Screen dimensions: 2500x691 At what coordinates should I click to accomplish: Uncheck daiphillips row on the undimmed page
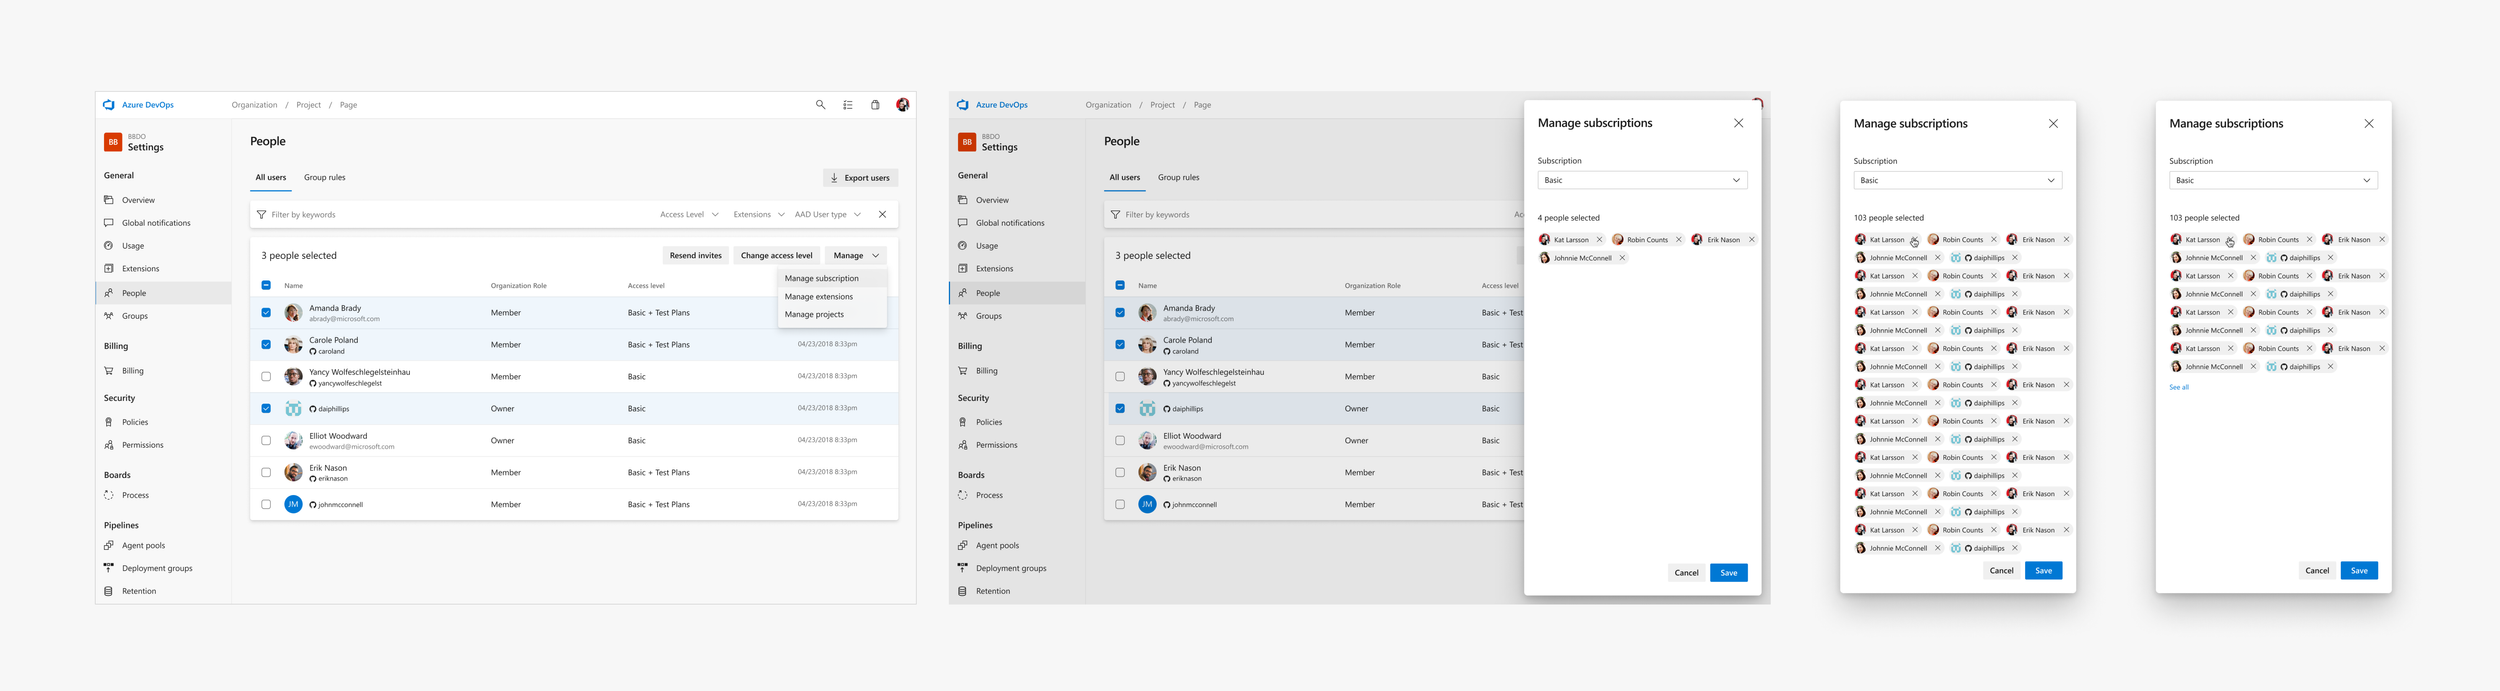(266, 409)
